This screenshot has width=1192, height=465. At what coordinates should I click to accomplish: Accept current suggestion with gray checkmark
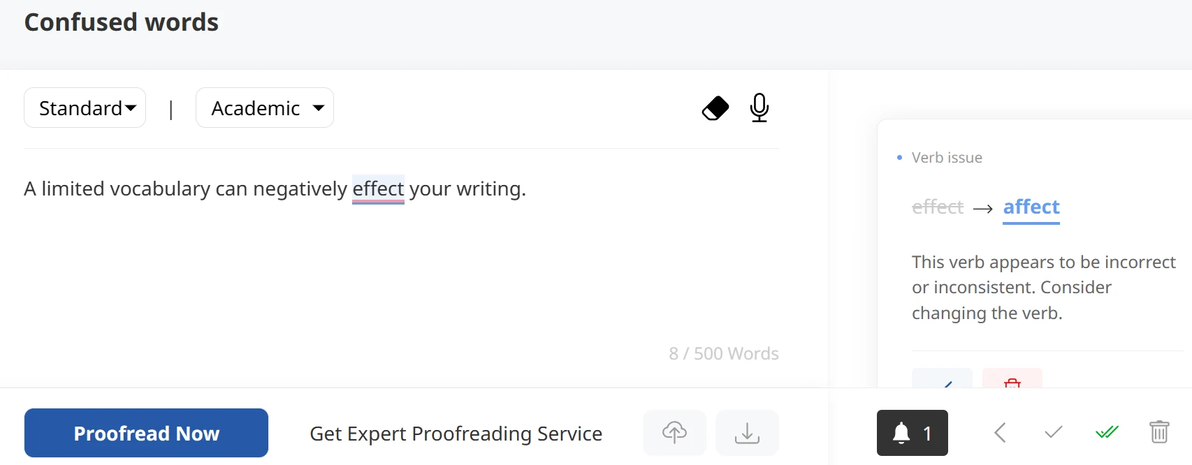coord(1053,433)
